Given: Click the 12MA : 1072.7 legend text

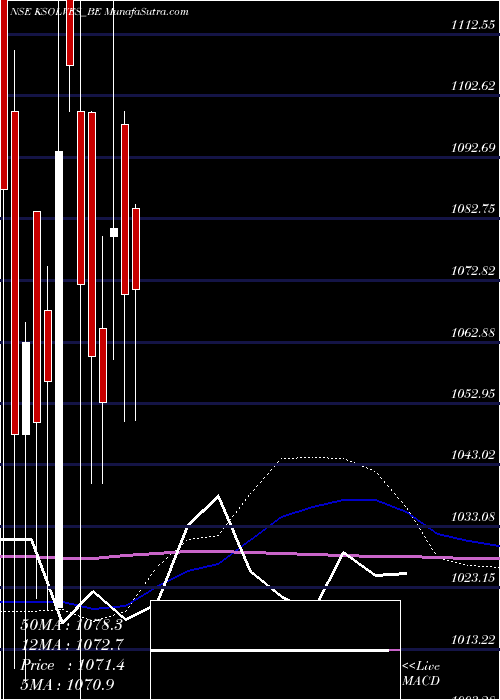Looking at the screenshot, I should tap(72, 644).
